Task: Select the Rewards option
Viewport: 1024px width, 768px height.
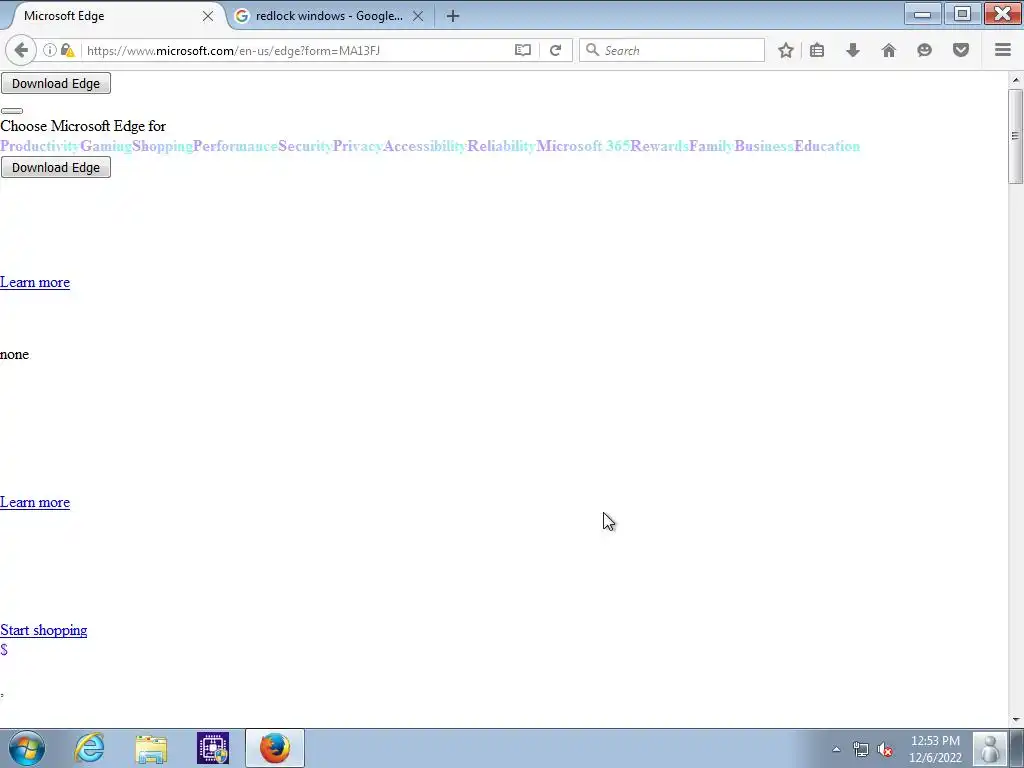Action: point(660,146)
